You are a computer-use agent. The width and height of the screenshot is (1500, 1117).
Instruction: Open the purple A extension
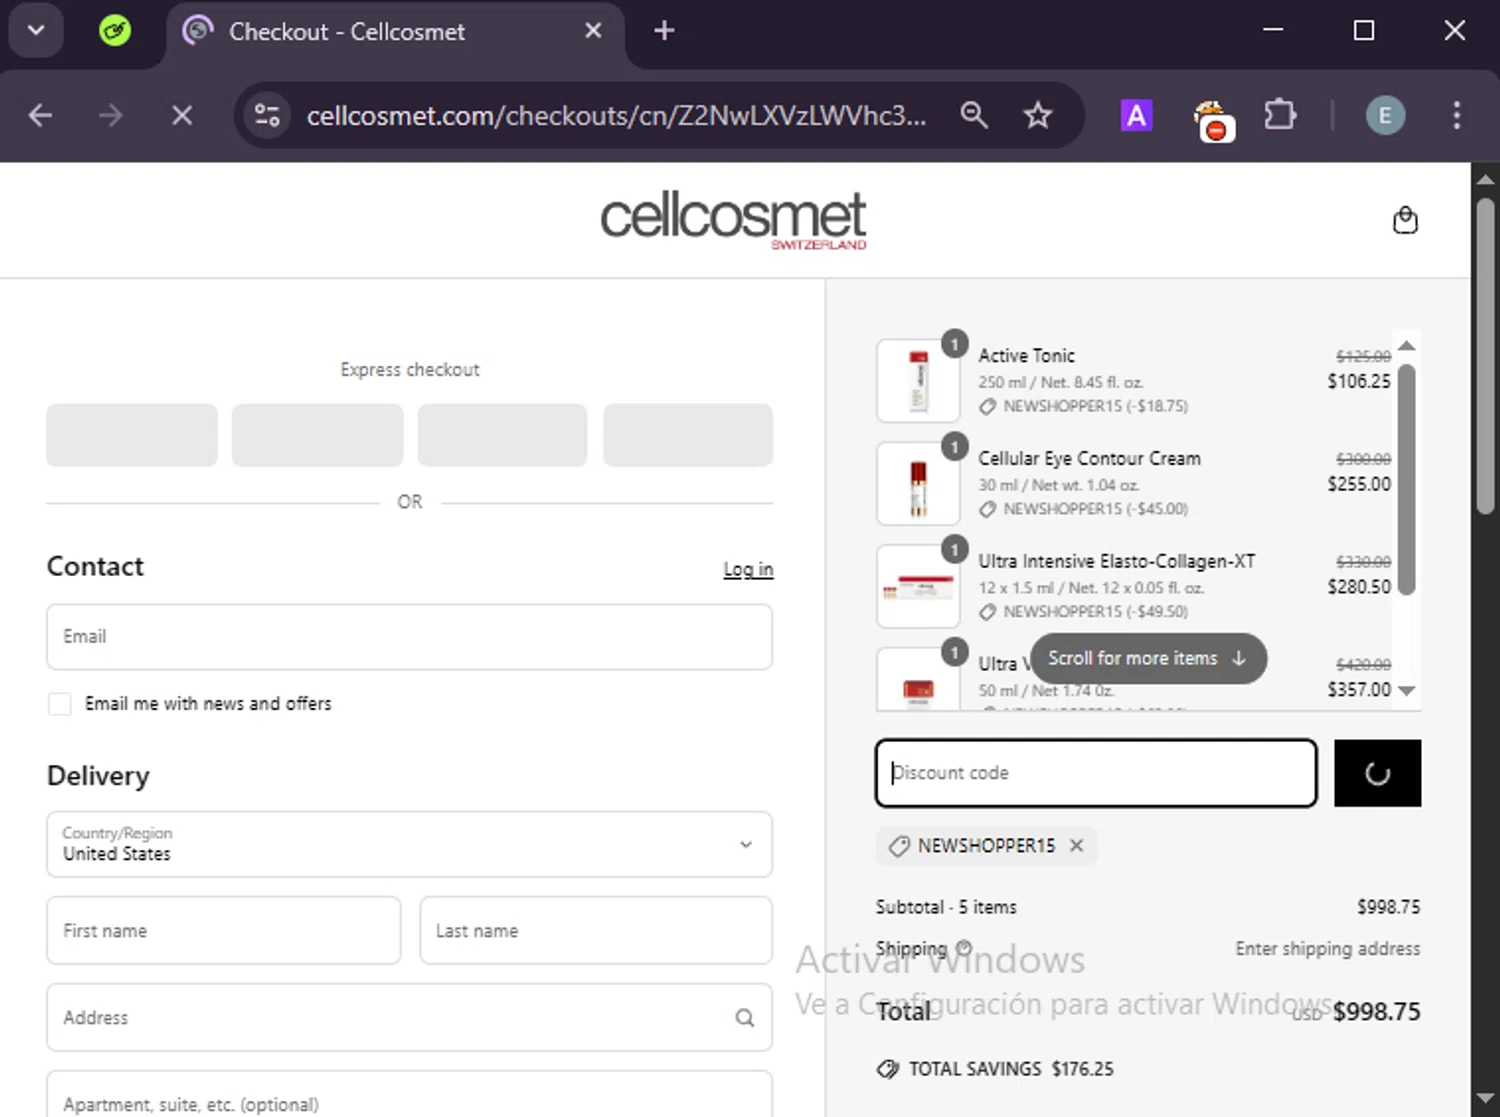[x=1136, y=116]
